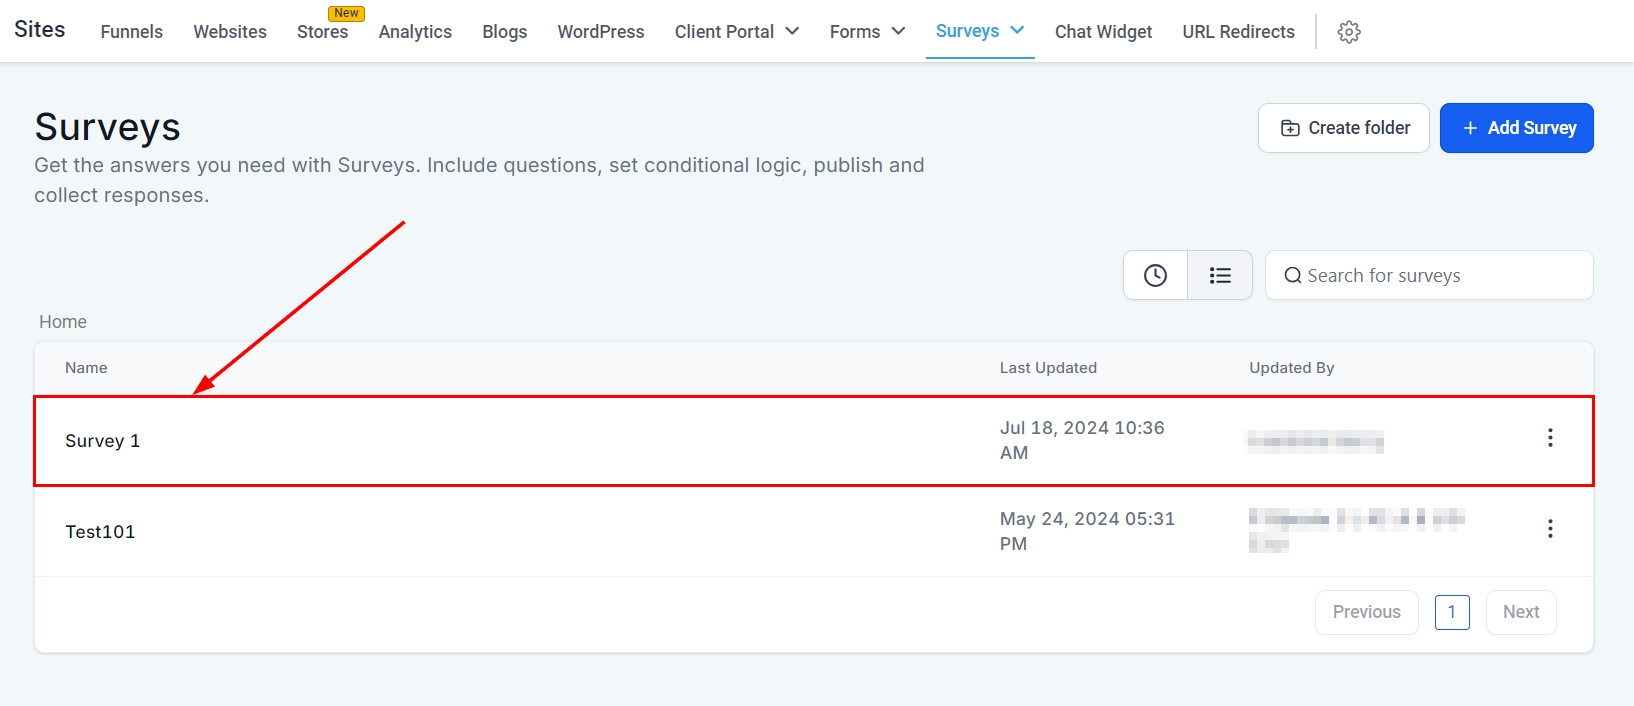Open the Chat Widget tab
Image resolution: width=1634 pixels, height=706 pixels.
[1103, 32]
